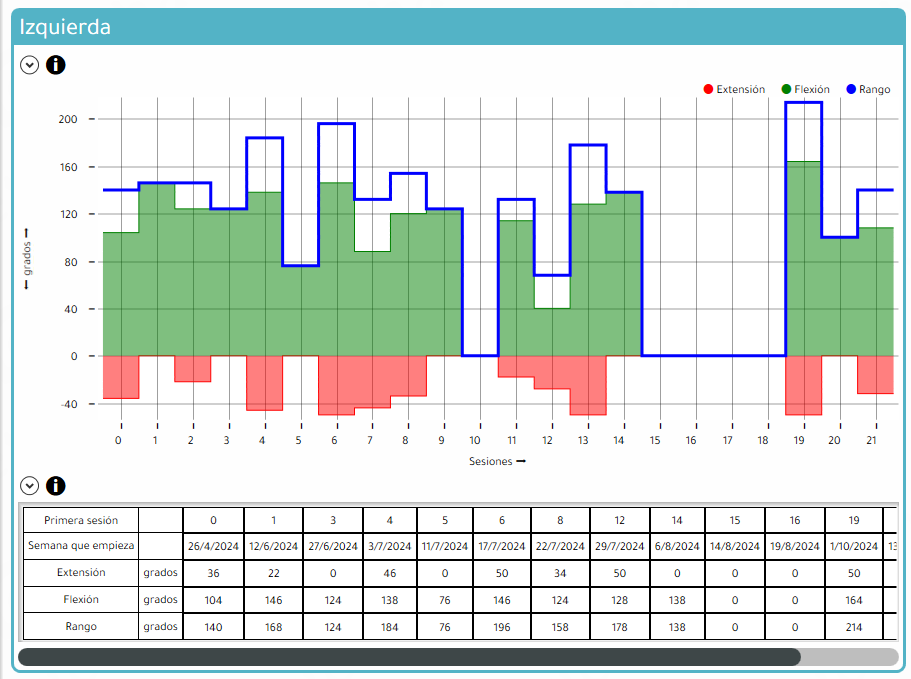The height and width of the screenshot is (679, 911).
Task: Click Flexión value 164
Action: click(x=853, y=600)
